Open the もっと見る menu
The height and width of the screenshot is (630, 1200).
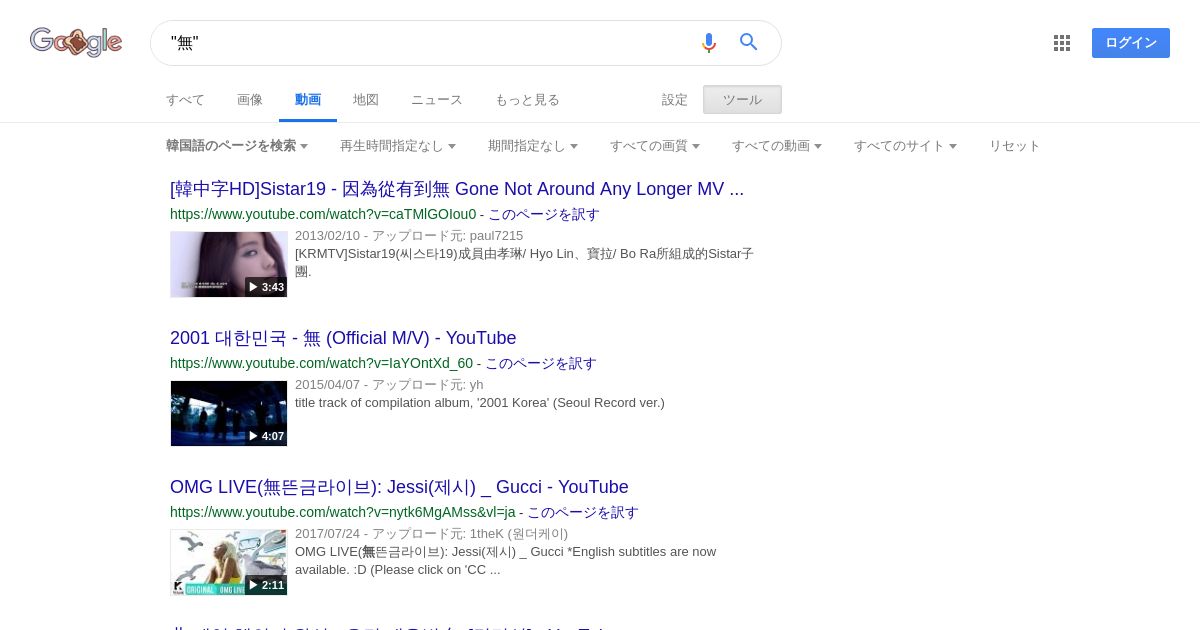(527, 100)
